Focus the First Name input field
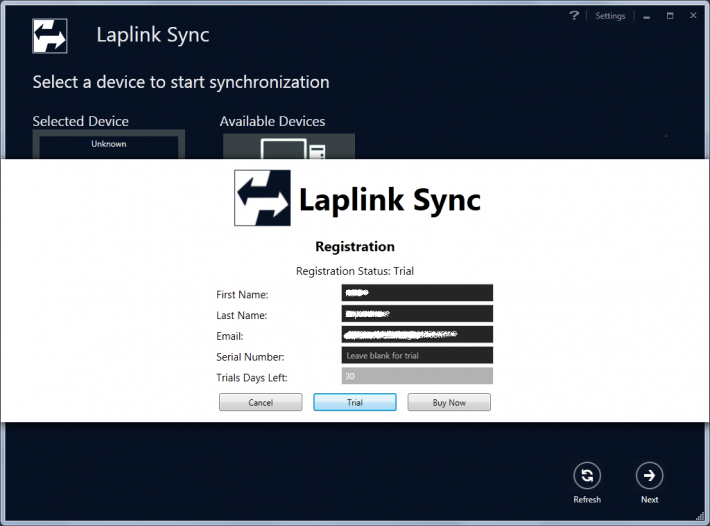The image size is (710, 526). [x=417, y=292]
